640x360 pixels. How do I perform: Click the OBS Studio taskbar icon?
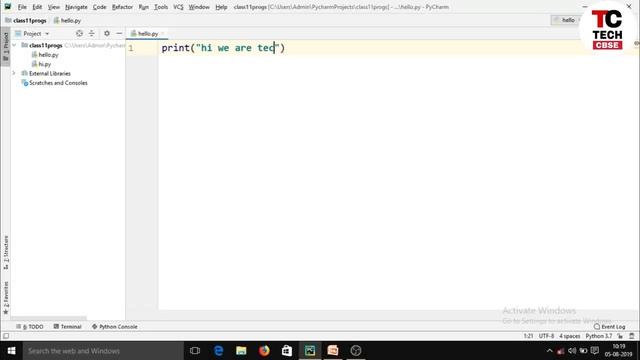pos(356,351)
